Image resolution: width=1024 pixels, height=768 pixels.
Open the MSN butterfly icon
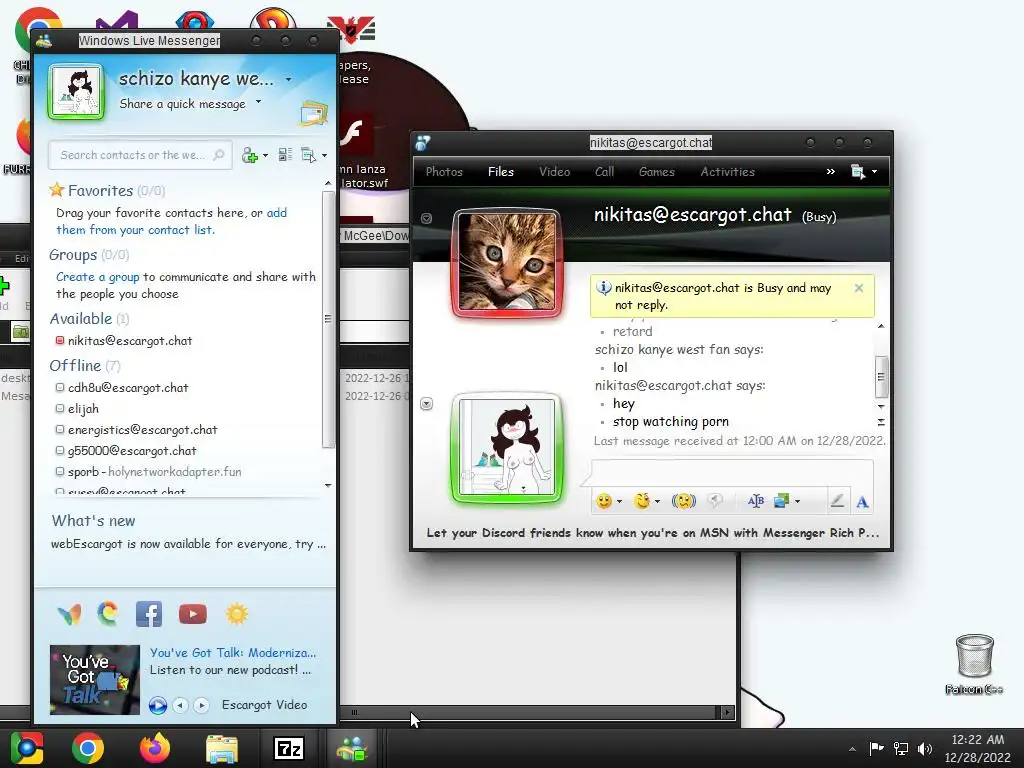69,614
